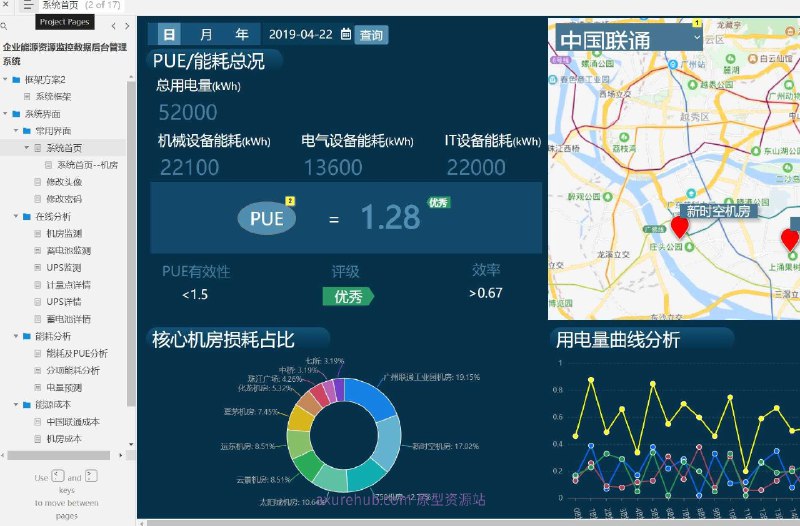Screen dimensions: 800x526
Task: Click the sidebar project title link
Action: pos(64,54)
